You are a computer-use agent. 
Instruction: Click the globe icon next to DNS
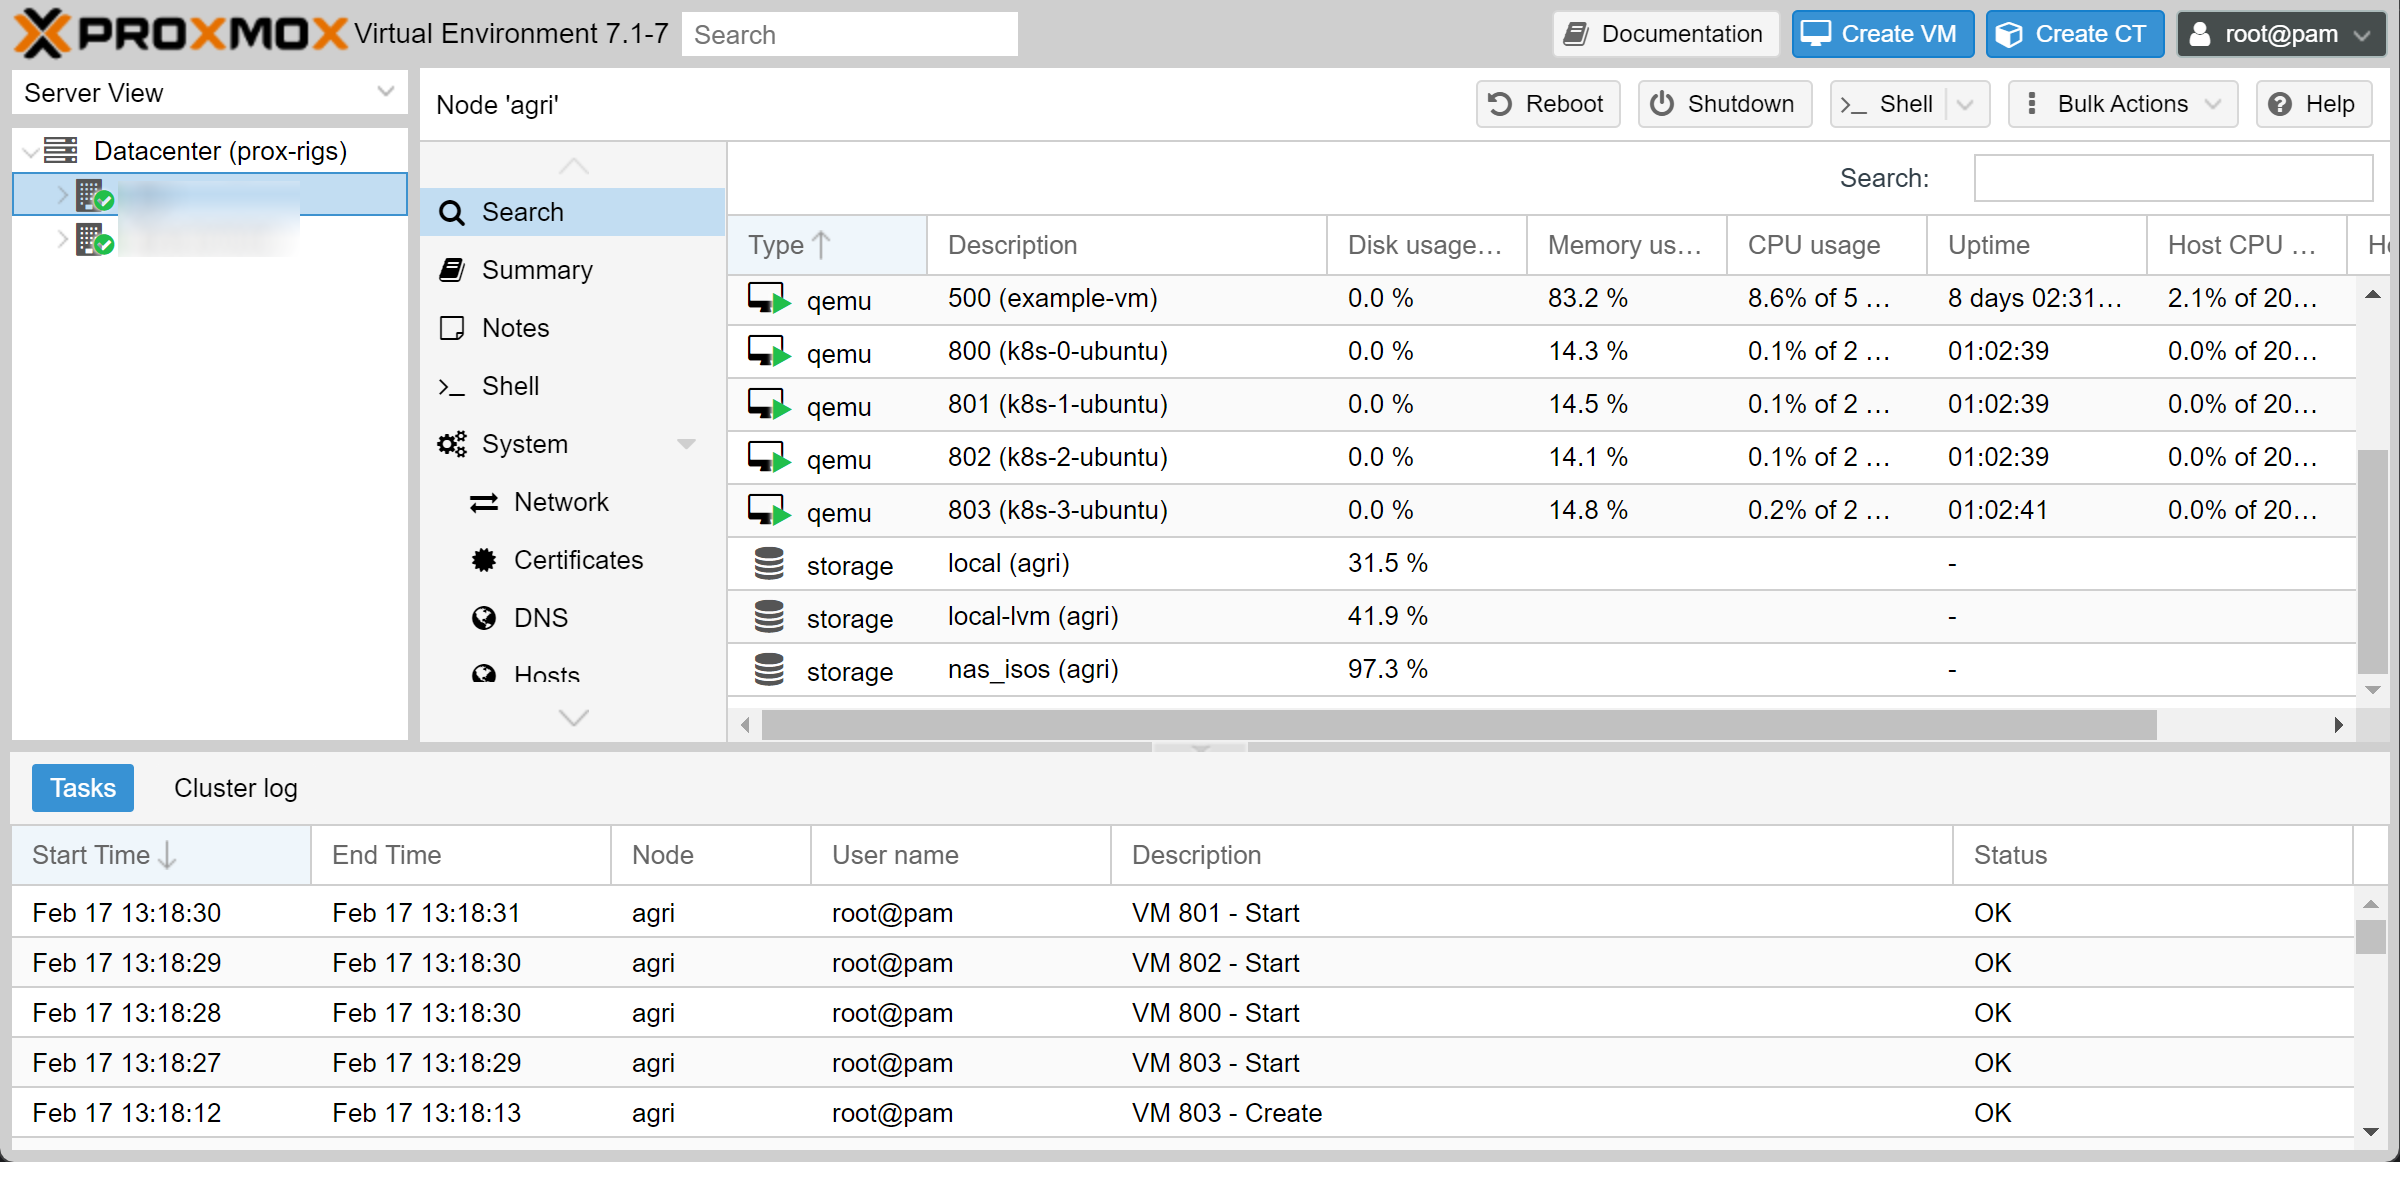[x=484, y=618]
